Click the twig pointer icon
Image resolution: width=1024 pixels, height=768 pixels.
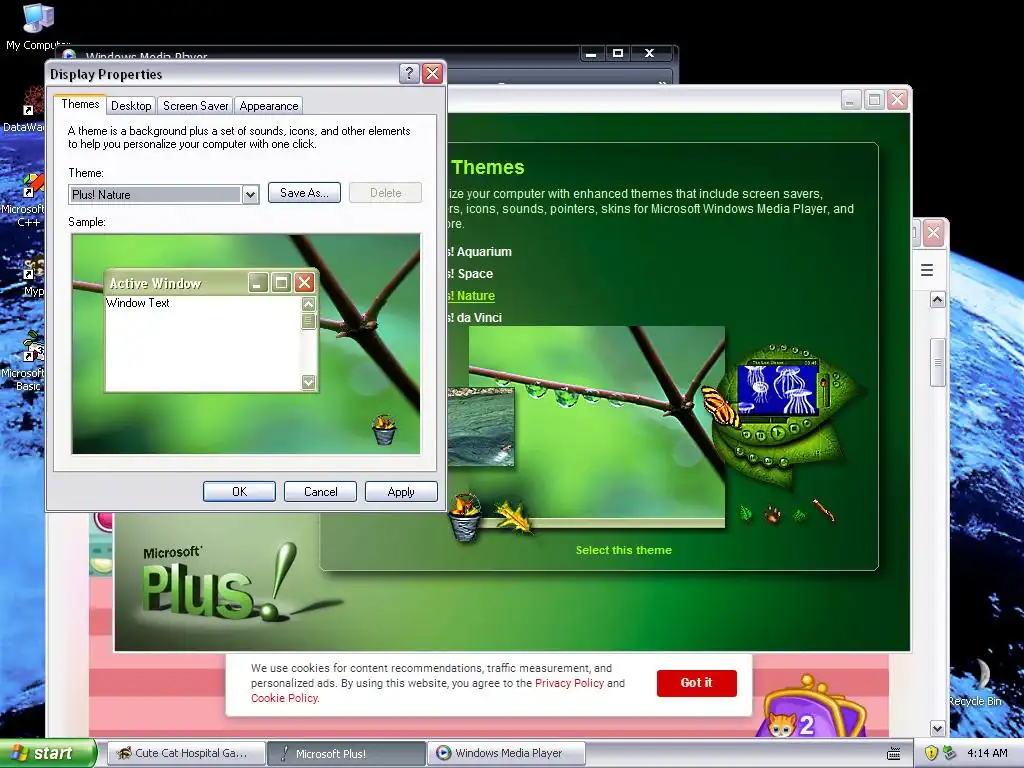click(x=824, y=510)
